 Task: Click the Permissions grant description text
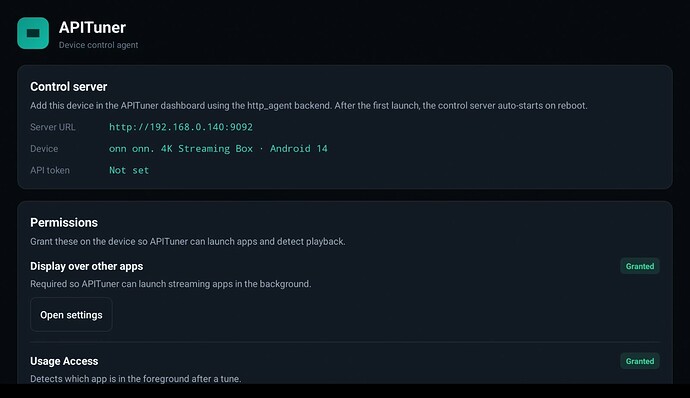187,241
